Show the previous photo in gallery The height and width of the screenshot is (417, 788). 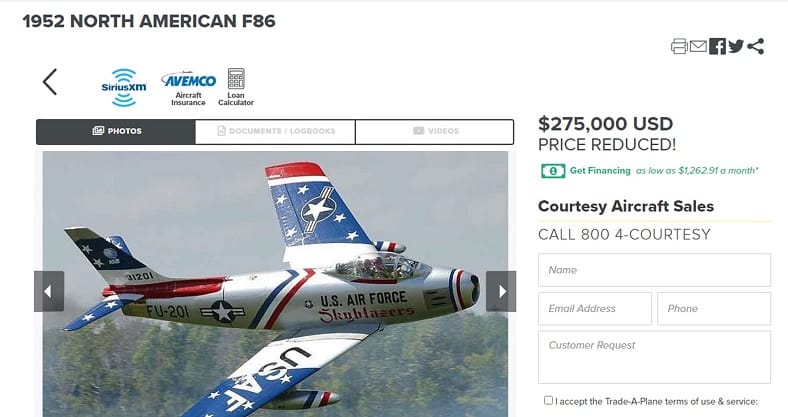coord(49,291)
